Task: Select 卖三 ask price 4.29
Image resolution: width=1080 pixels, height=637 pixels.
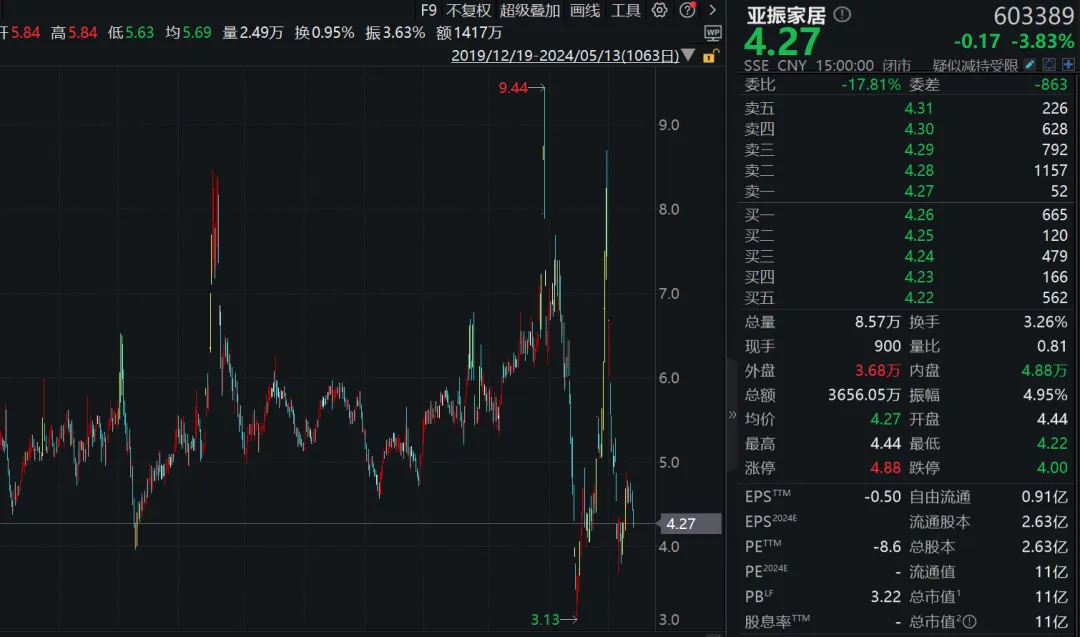Action: pos(919,149)
